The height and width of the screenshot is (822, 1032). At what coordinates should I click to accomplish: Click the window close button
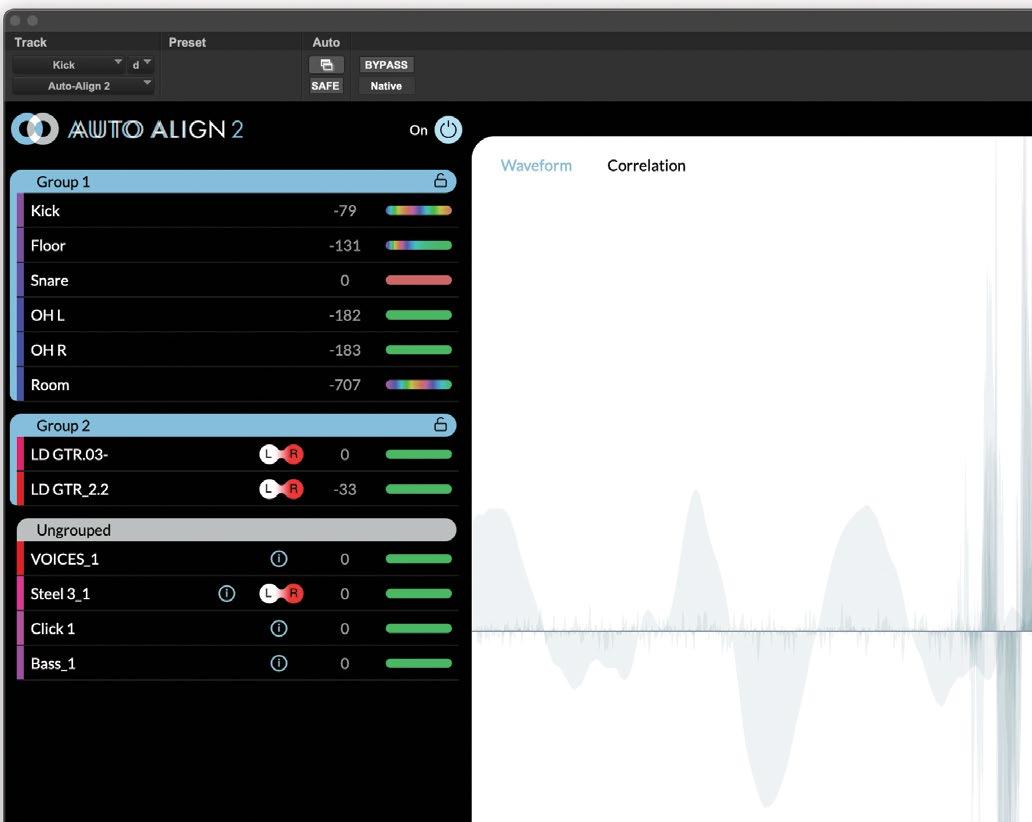click(x=15, y=20)
